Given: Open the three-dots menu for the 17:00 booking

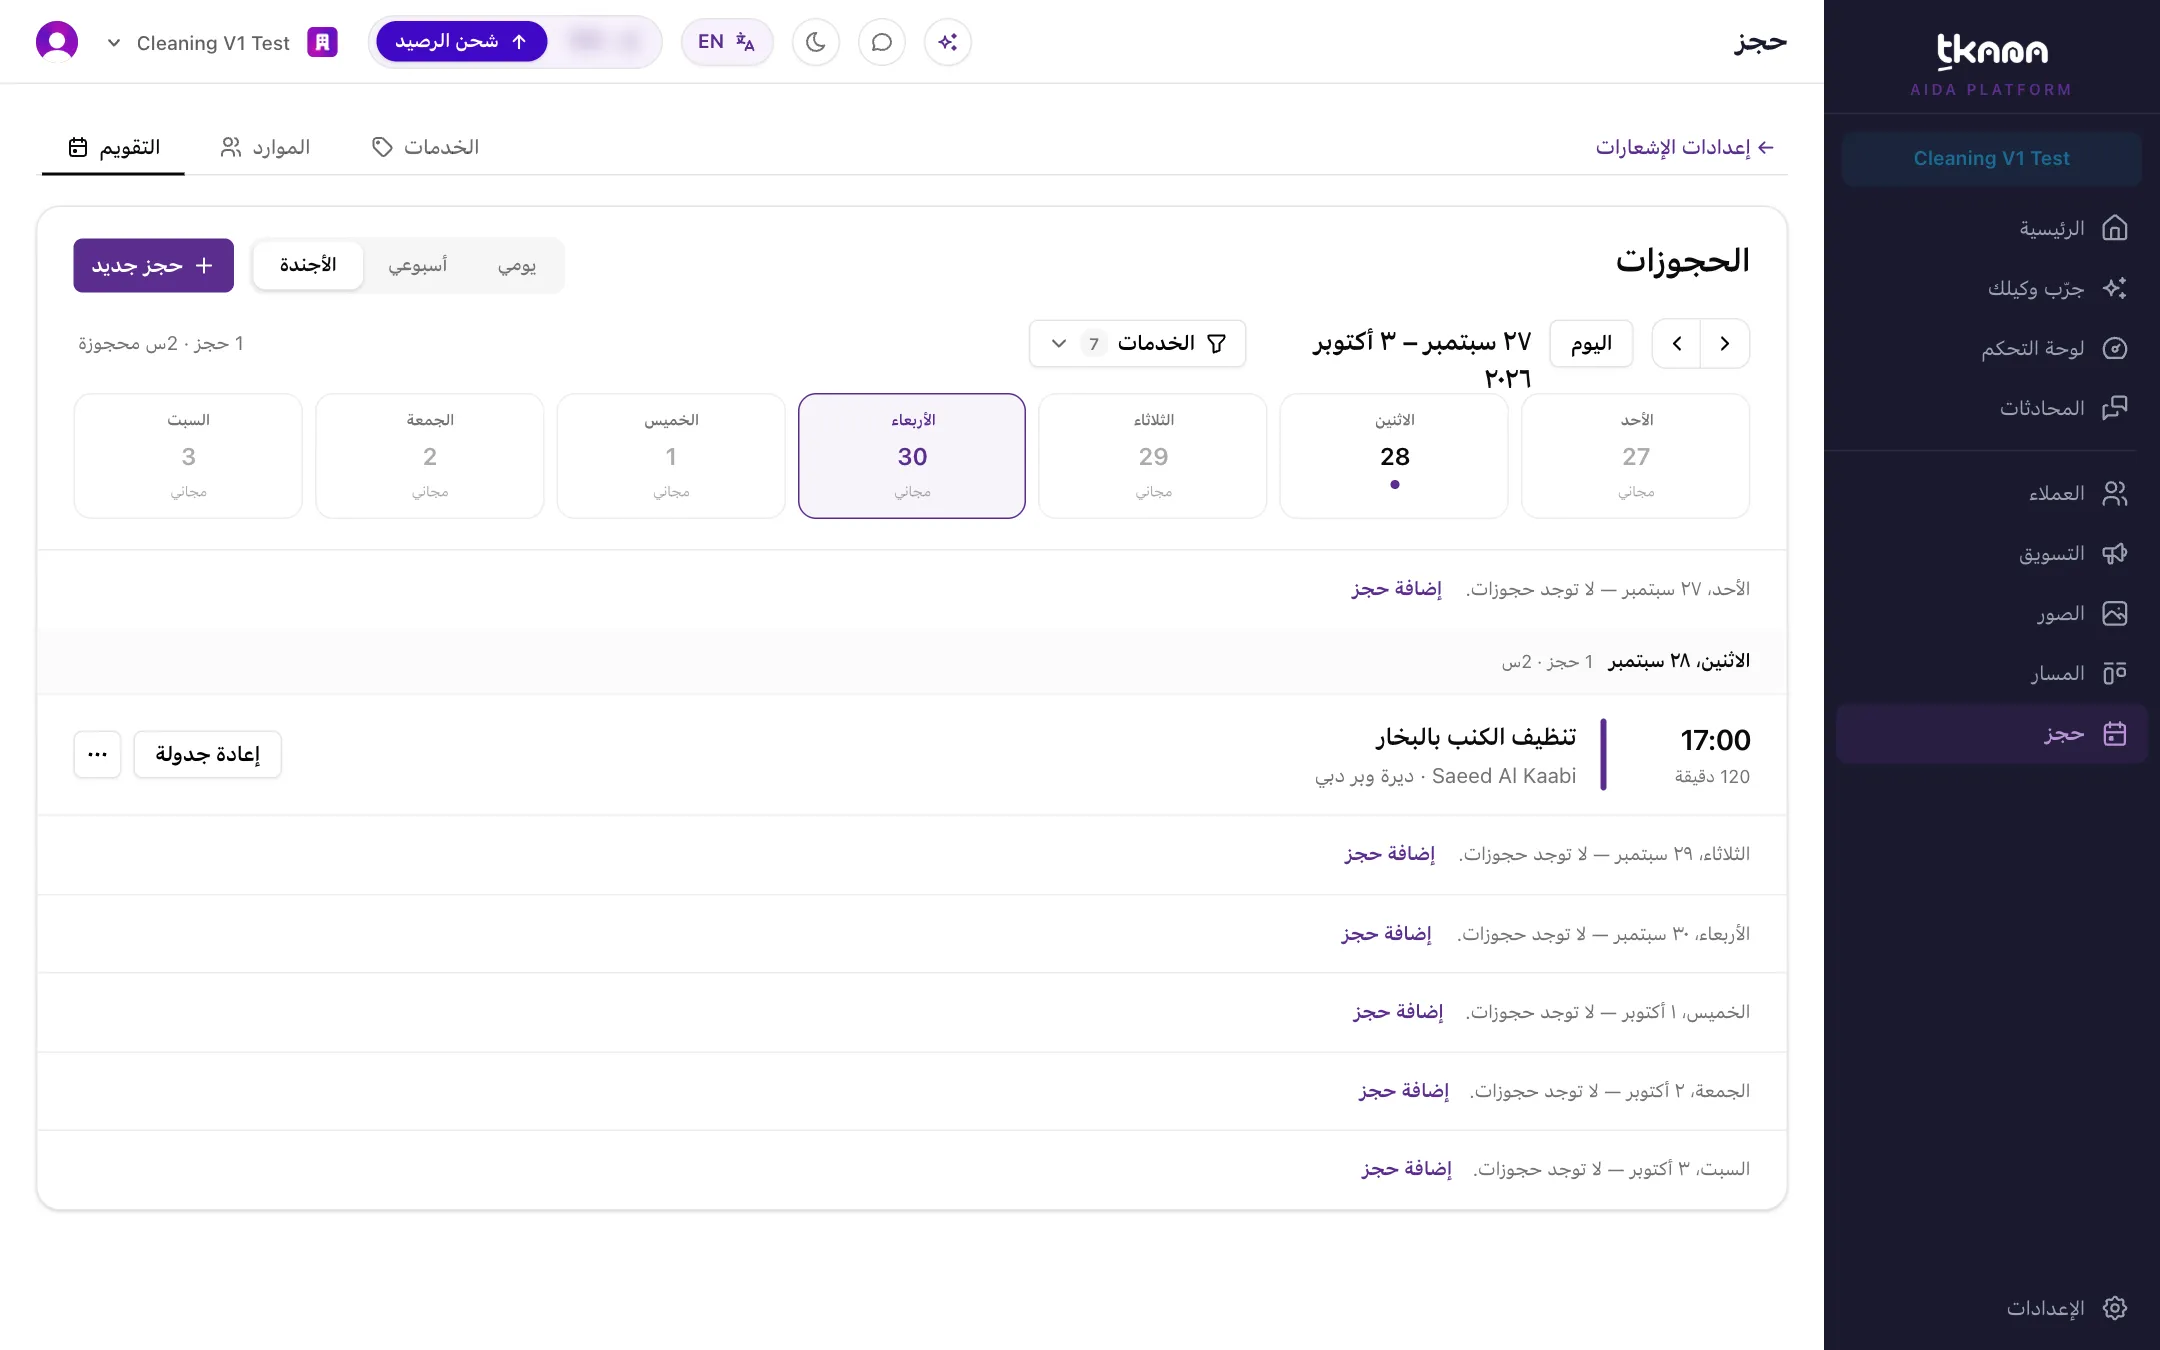Looking at the screenshot, I should [97, 754].
